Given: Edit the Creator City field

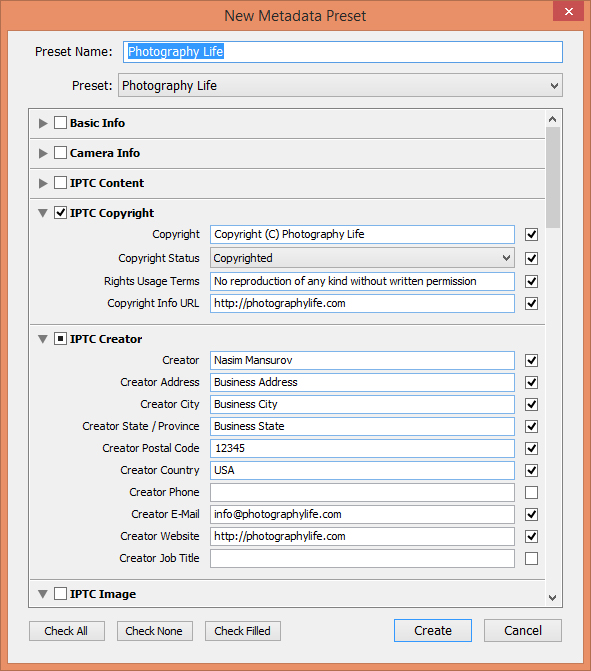Looking at the screenshot, I should pos(362,404).
